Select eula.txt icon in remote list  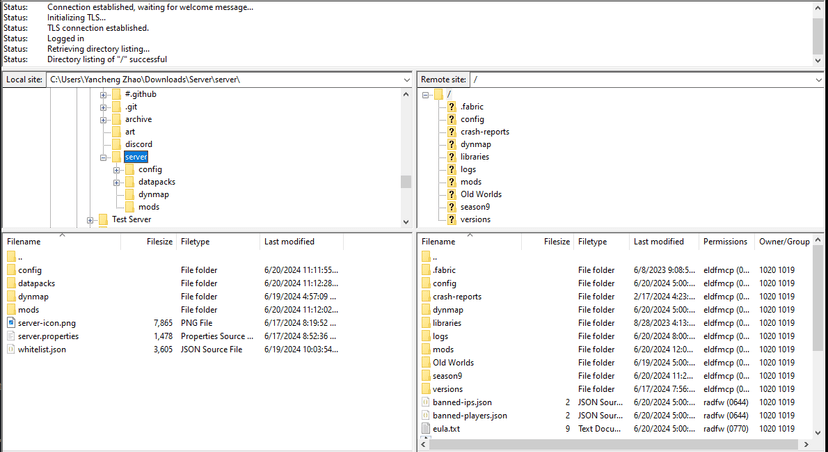pyautogui.click(x=425, y=428)
